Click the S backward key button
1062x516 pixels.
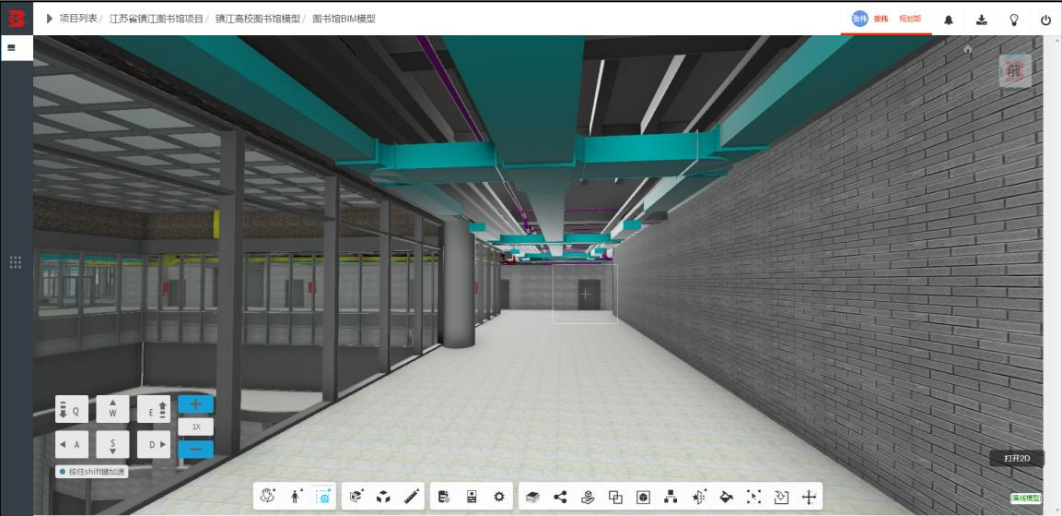(112, 444)
